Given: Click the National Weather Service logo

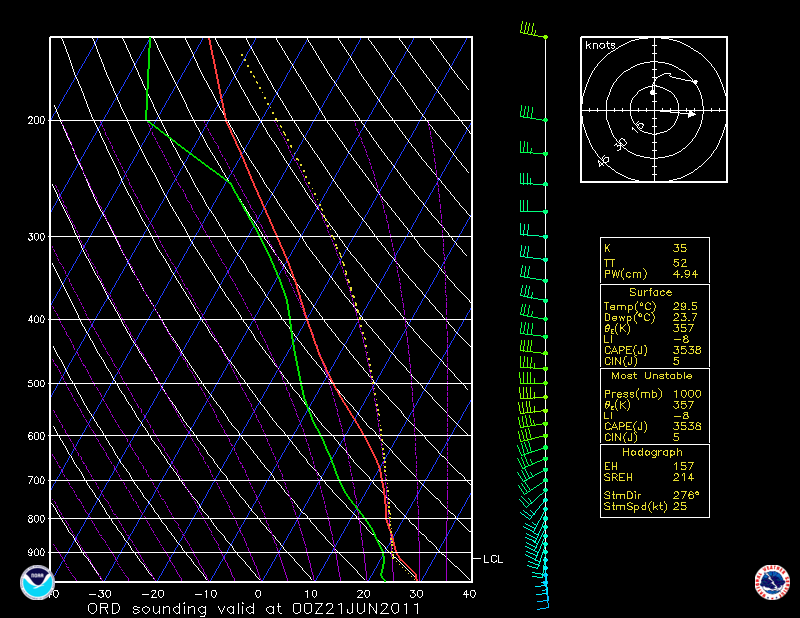Looking at the screenshot, I should pos(772,582).
